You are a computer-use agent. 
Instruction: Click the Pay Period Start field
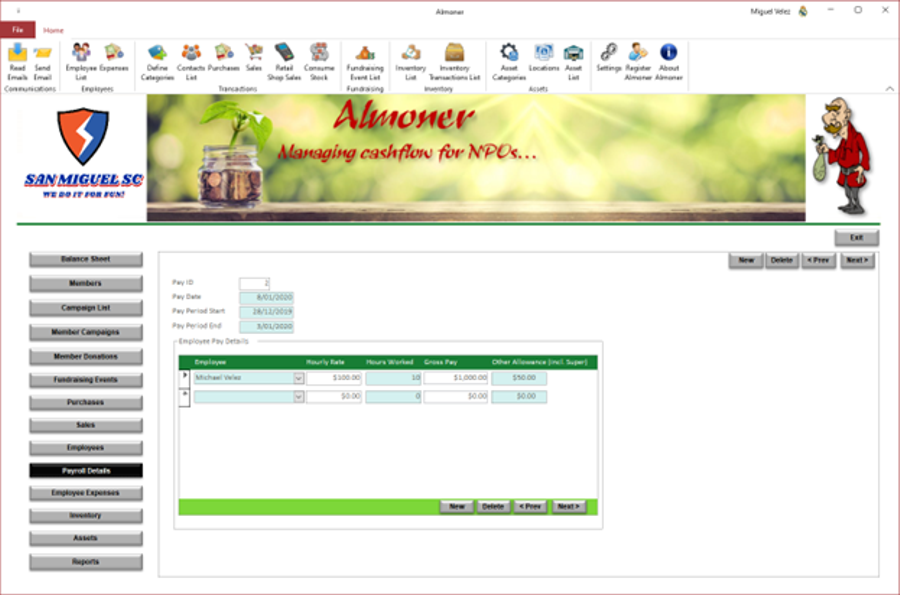pyautogui.click(x=266, y=312)
